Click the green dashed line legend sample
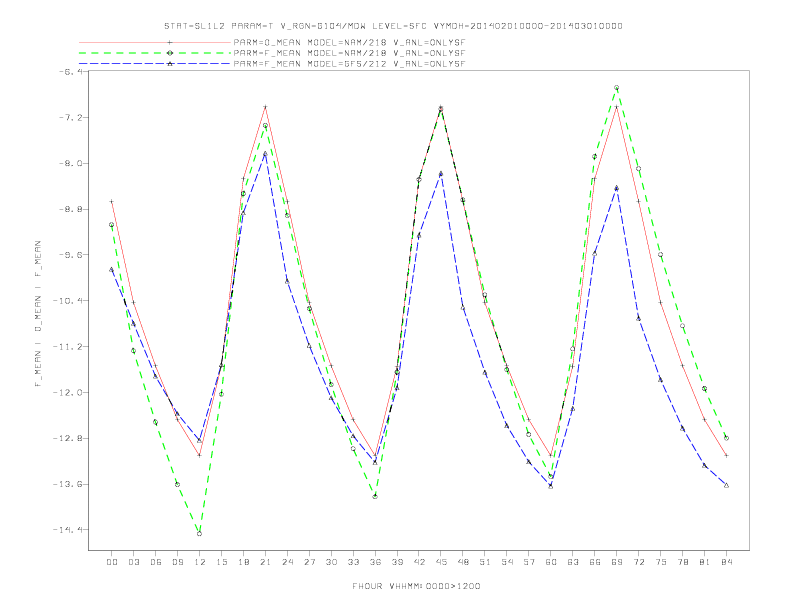The image size is (792, 612). tap(155, 53)
